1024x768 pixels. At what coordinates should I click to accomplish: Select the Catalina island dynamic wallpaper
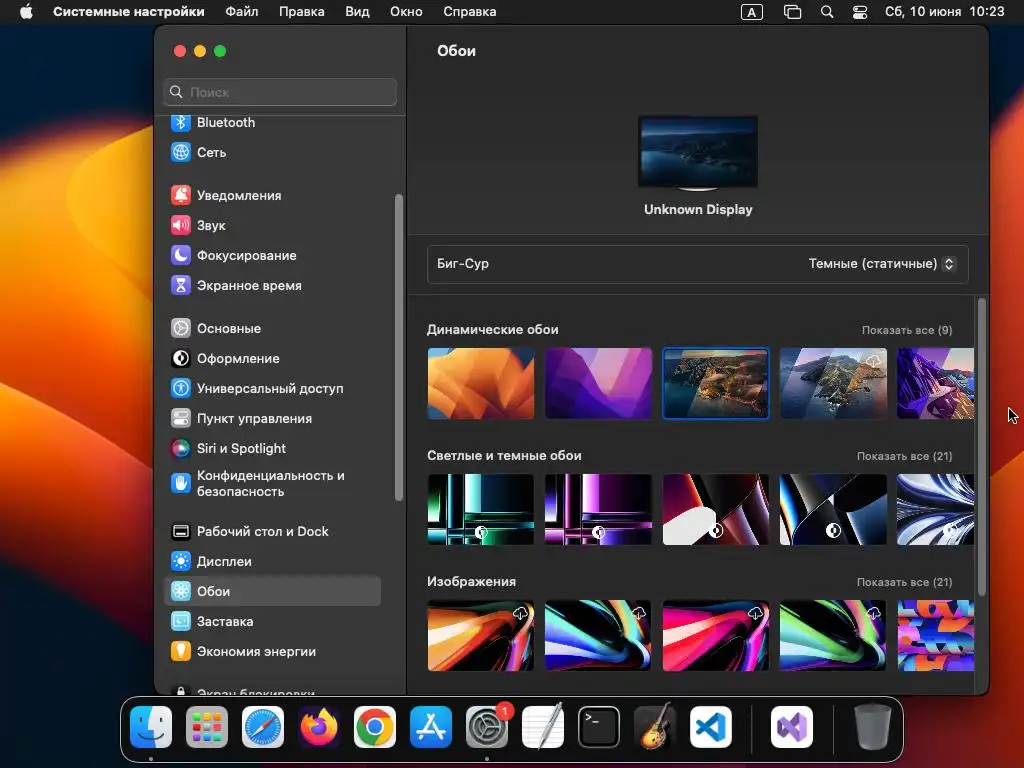coord(833,383)
